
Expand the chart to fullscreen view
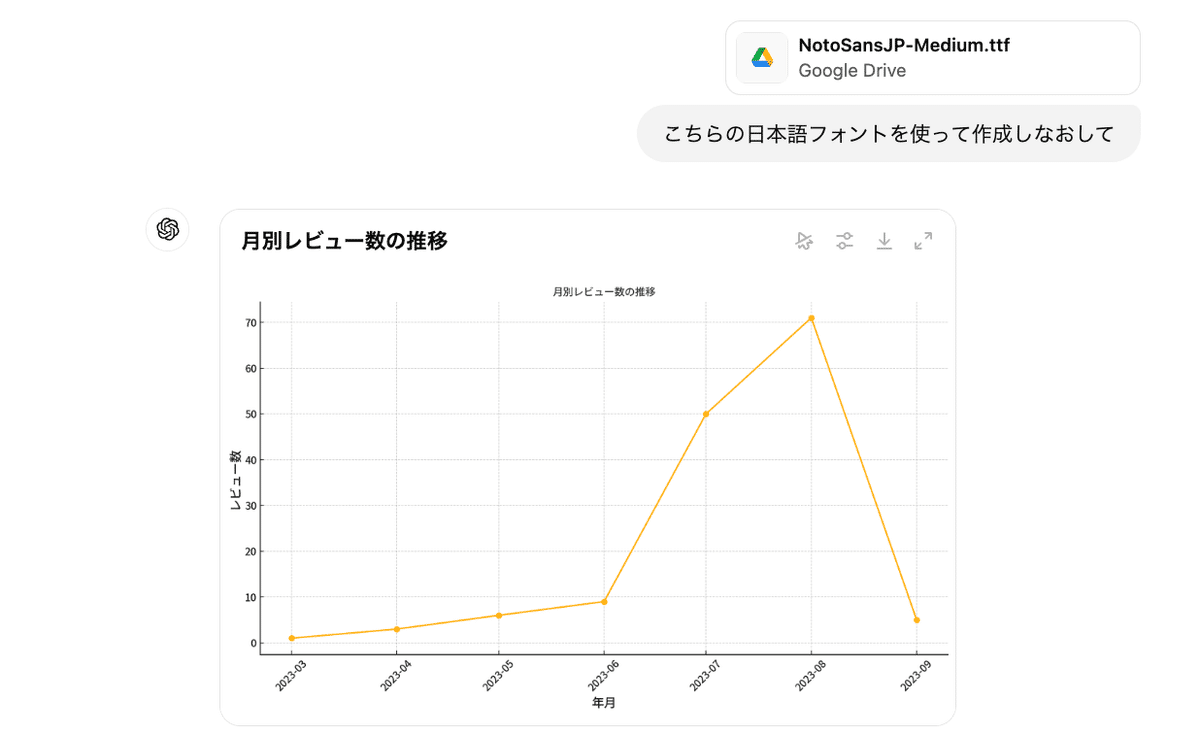tap(923, 241)
